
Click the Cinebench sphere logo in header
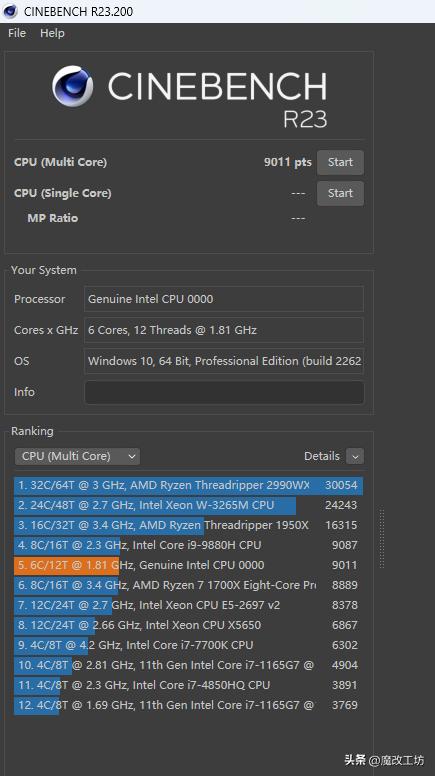click(x=73, y=86)
